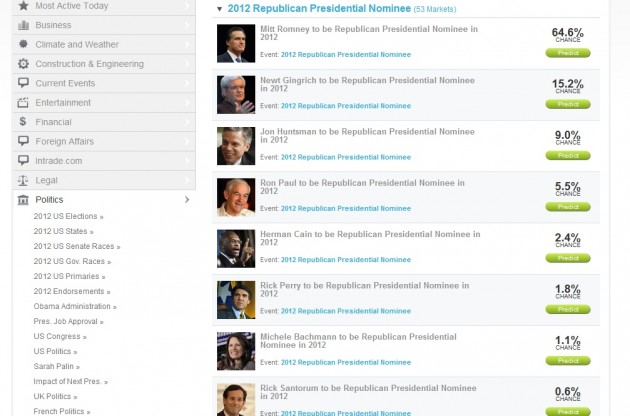The height and width of the screenshot is (416, 630).
Task: Click the Legal scales icon
Action: [x=23, y=180]
